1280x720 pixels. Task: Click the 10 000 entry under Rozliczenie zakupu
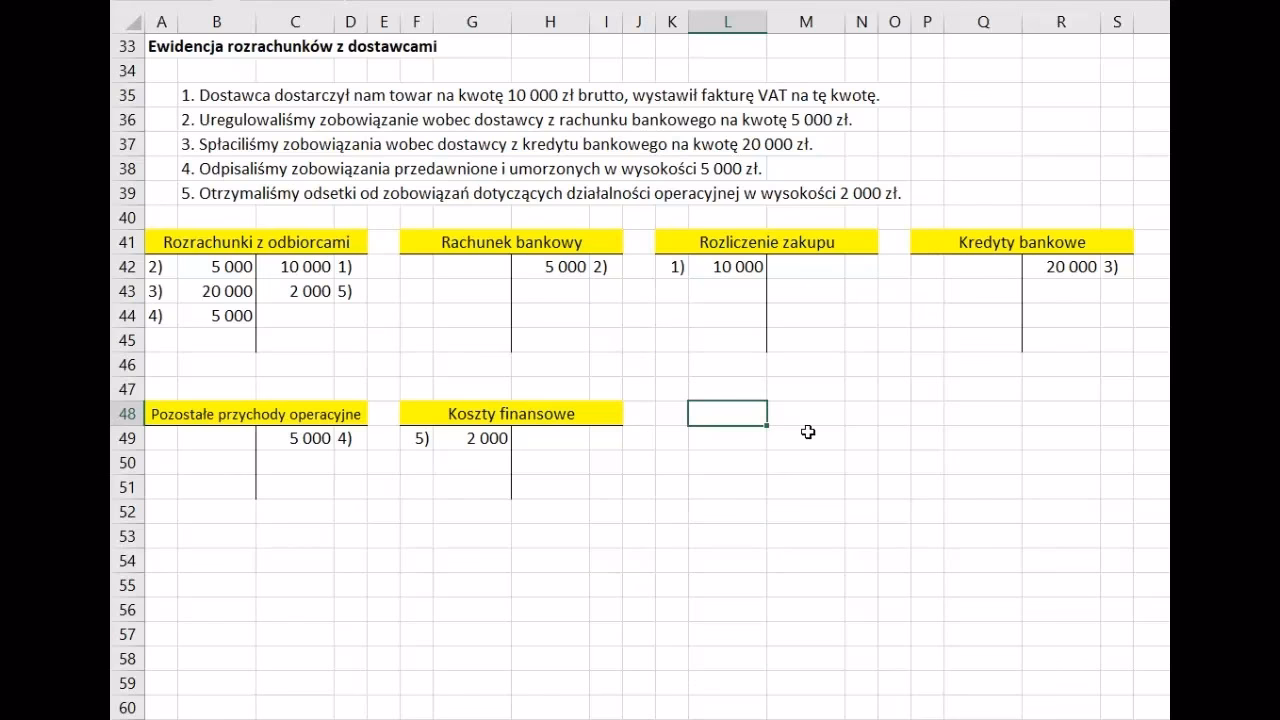point(738,267)
